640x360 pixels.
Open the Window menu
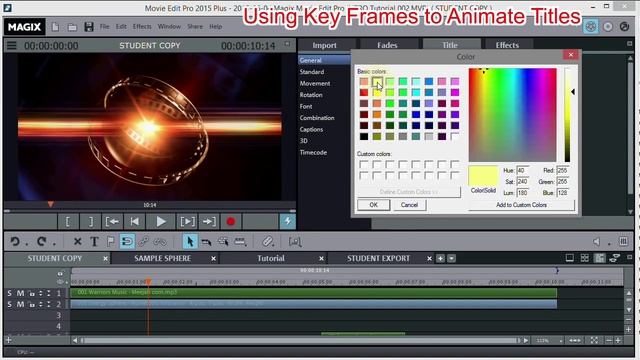click(169, 27)
